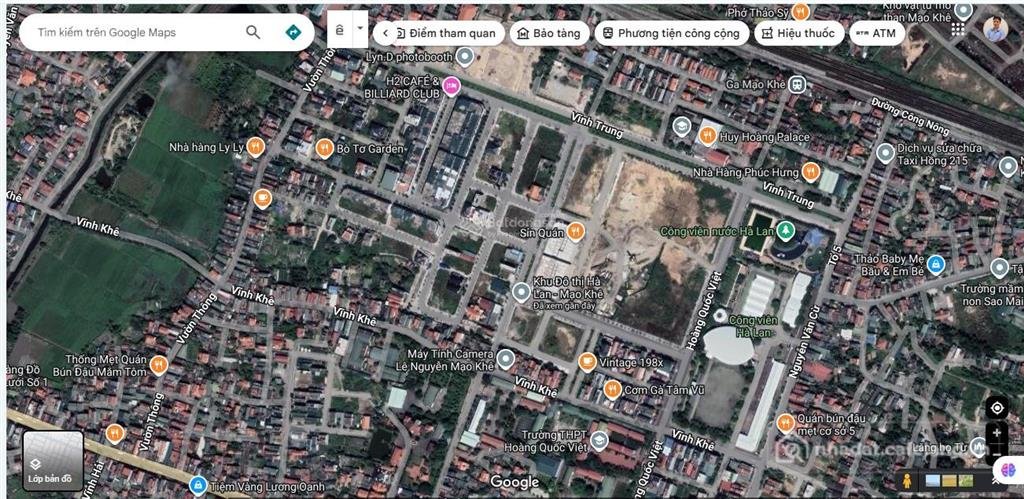
Task: Click the restaurant pin above Vĩnh Hải street
Action: click(115, 433)
